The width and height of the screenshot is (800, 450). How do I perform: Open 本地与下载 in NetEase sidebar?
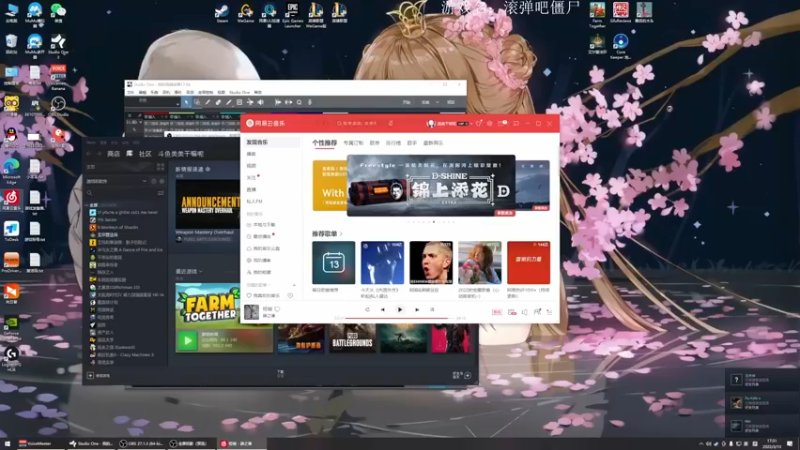click(x=262, y=225)
